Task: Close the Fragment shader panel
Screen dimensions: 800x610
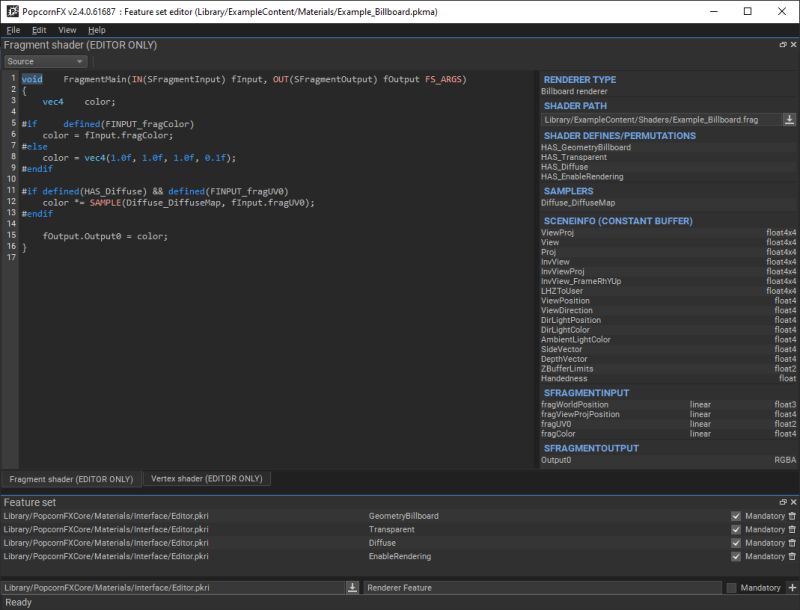Action: [x=793, y=45]
